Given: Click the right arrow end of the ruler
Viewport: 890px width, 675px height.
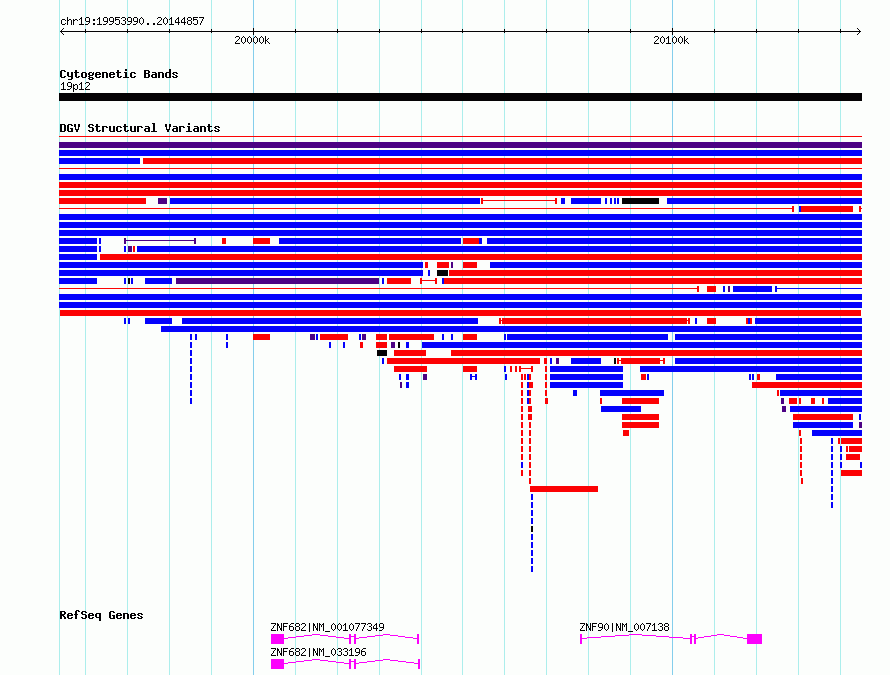Looking at the screenshot, I should click(x=859, y=32).
